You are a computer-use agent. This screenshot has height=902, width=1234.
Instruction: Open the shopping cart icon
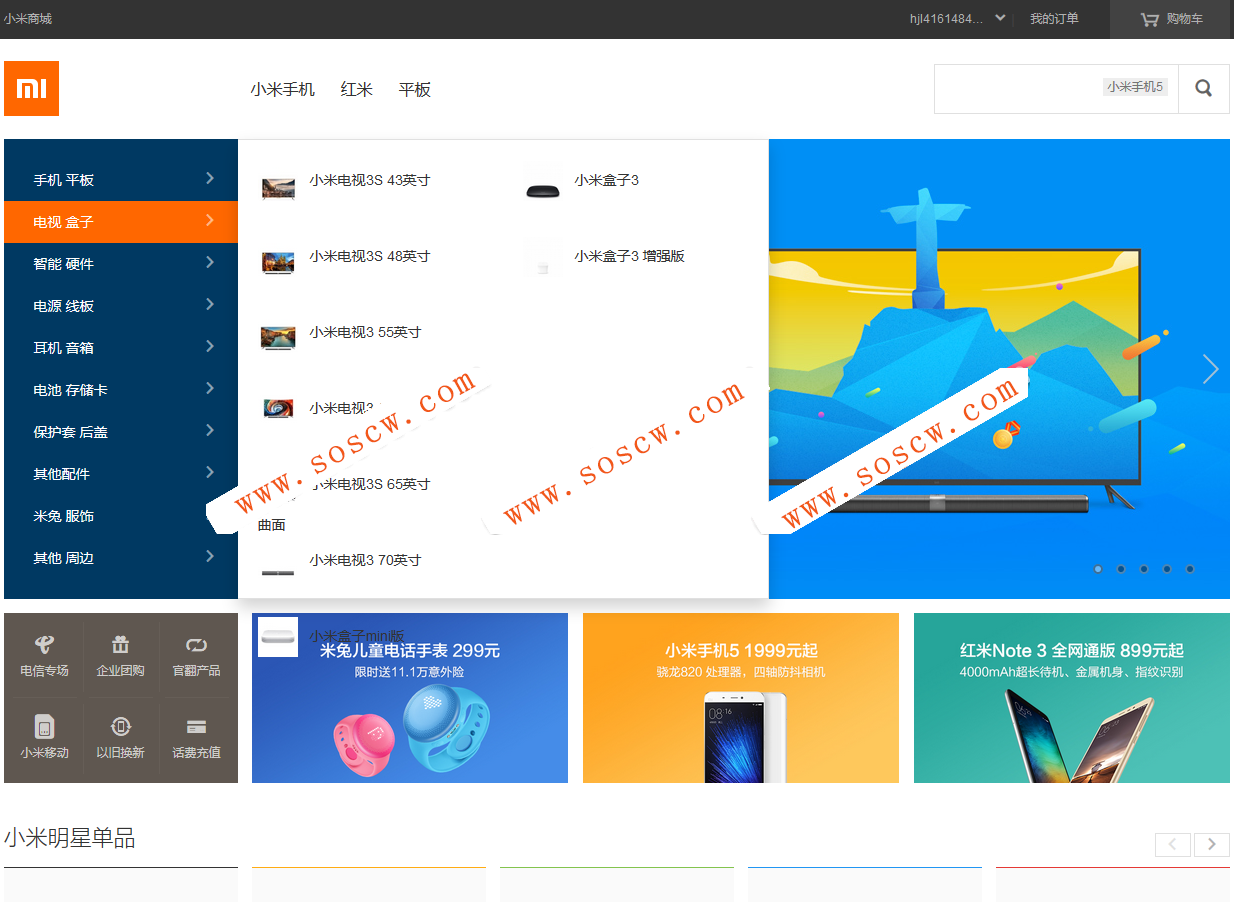coord(1149,19)
